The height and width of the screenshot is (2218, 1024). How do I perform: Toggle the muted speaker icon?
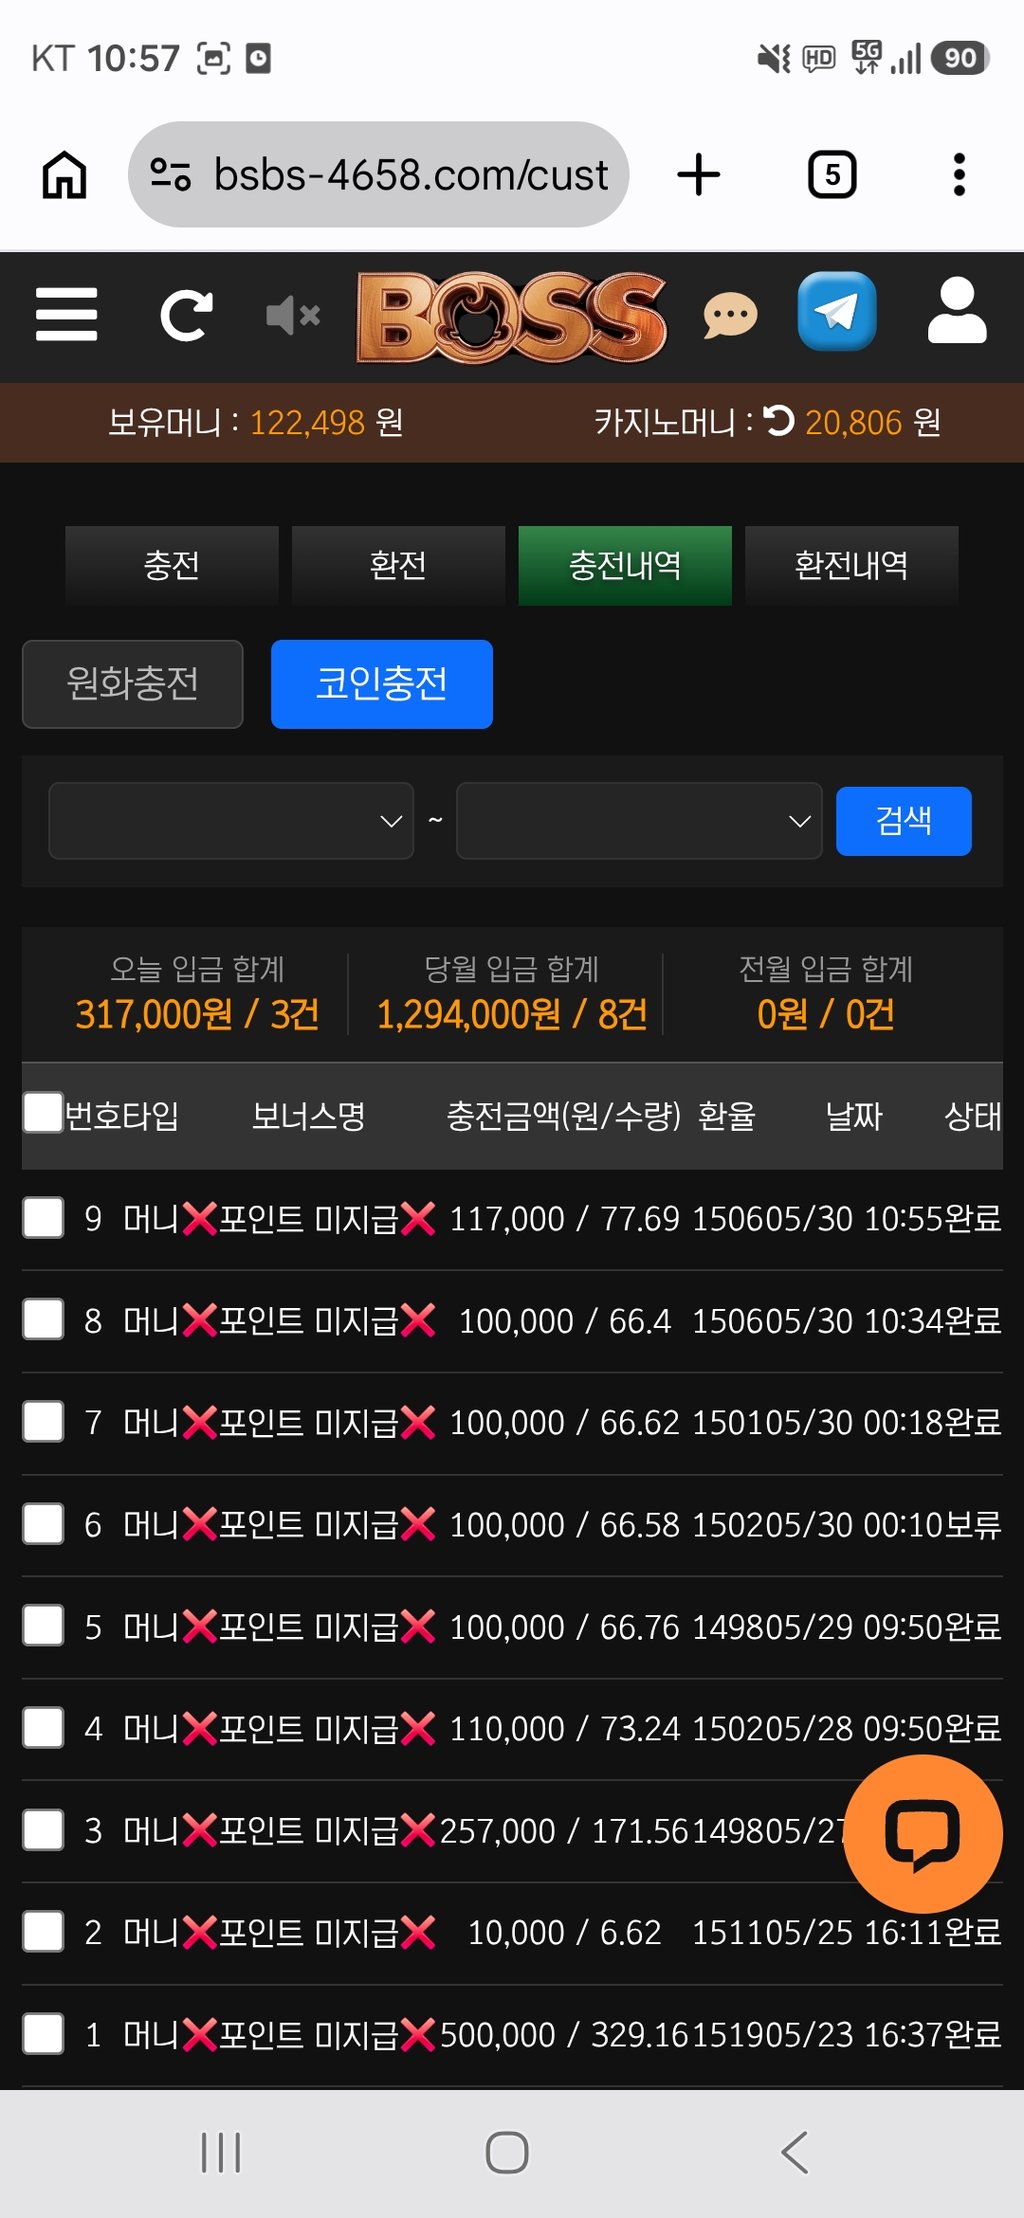[292, 316]
